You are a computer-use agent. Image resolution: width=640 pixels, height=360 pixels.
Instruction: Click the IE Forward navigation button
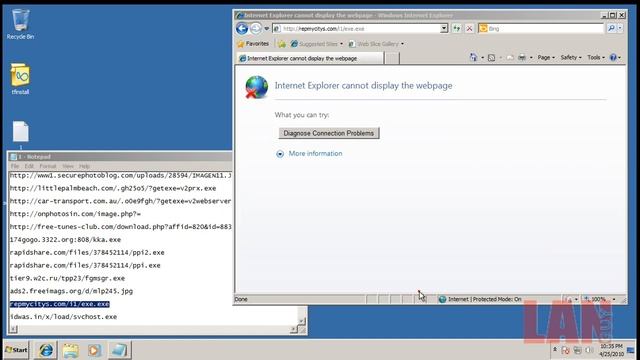tap(256, 29)
